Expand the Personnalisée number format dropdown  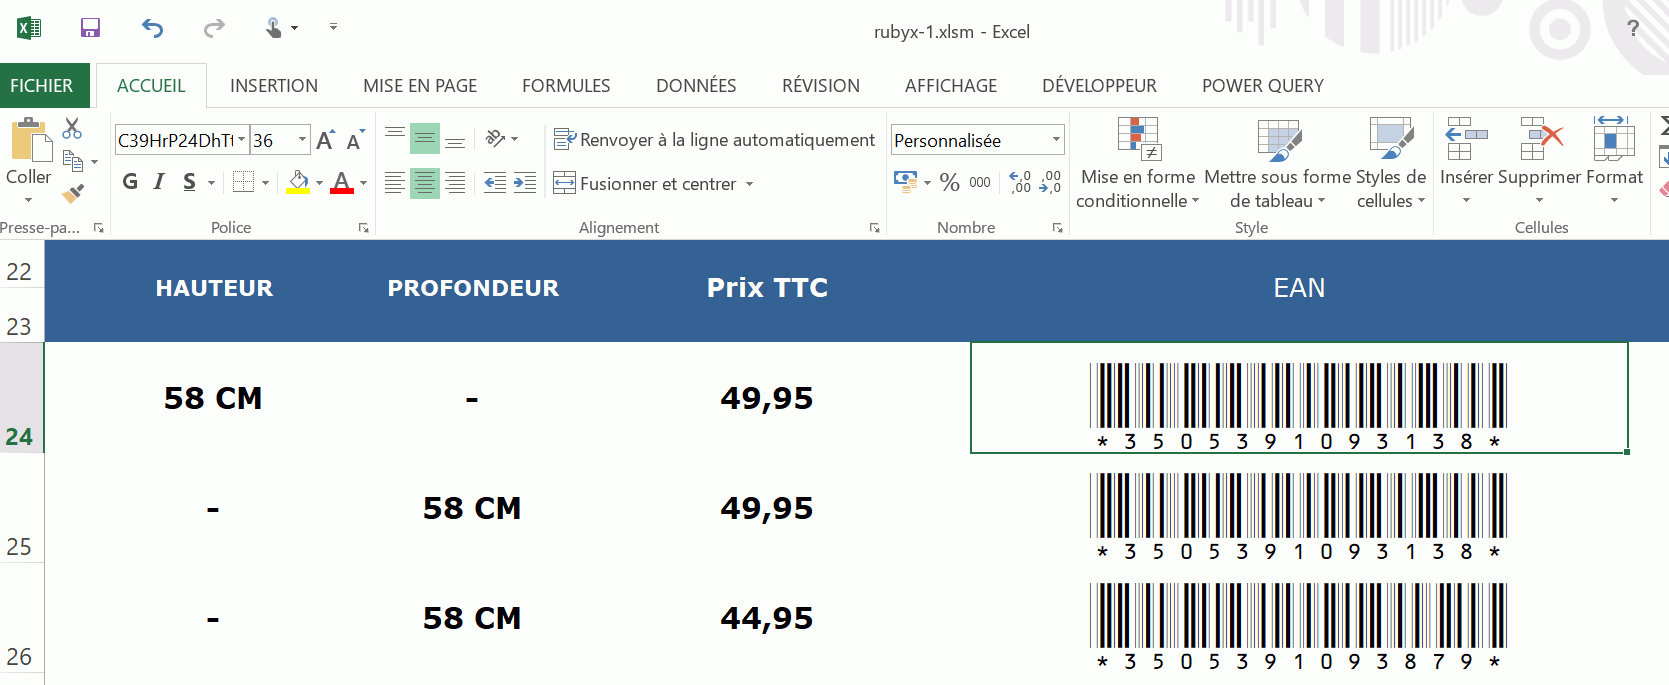1056,140
